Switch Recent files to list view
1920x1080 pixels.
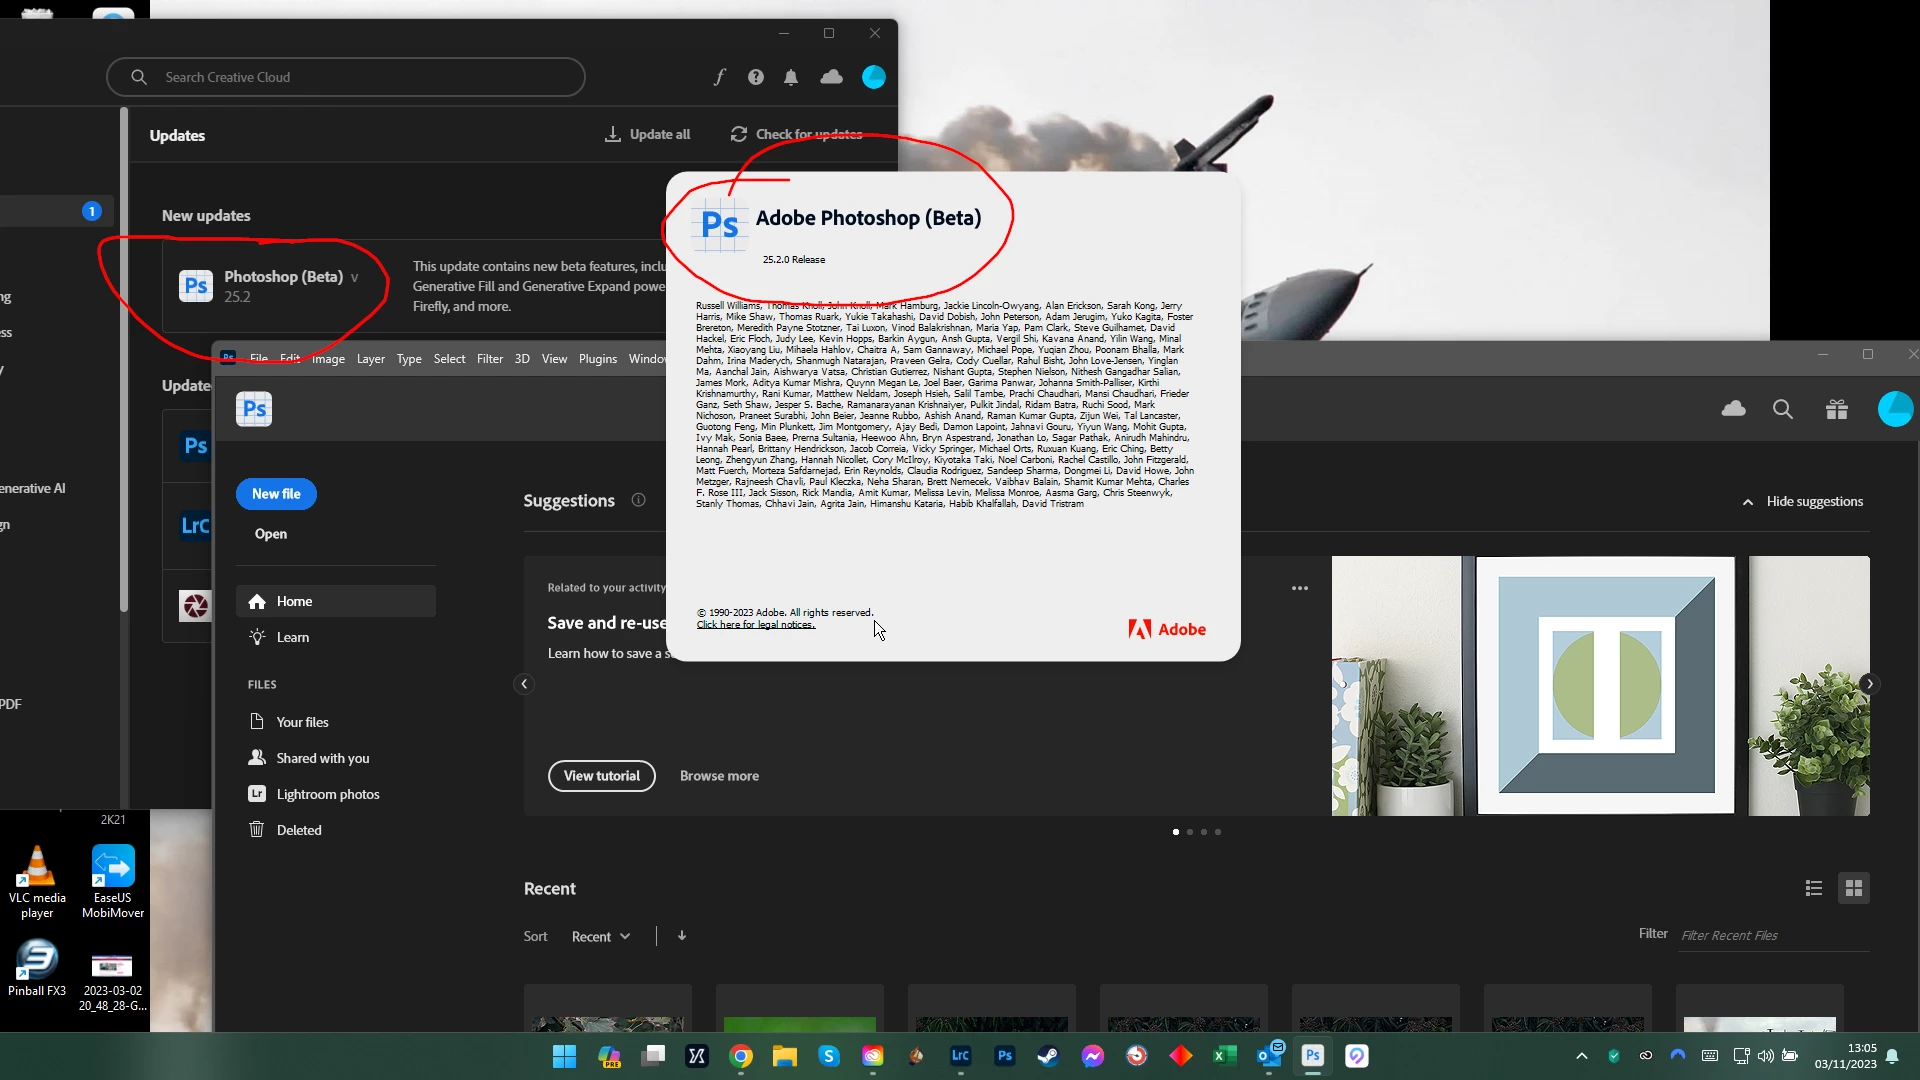coord(1814,888)
